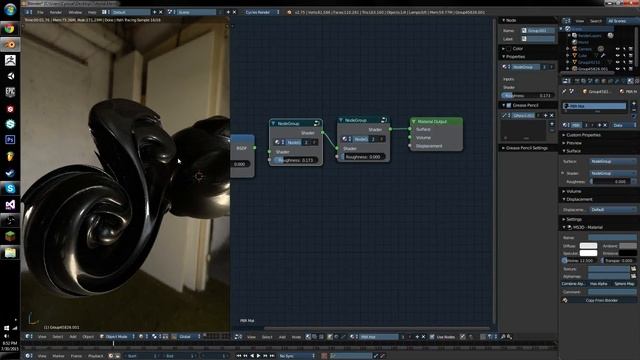
Task: Toggle visibility of Group45826.001 in outliner
Action: (618, 69)
